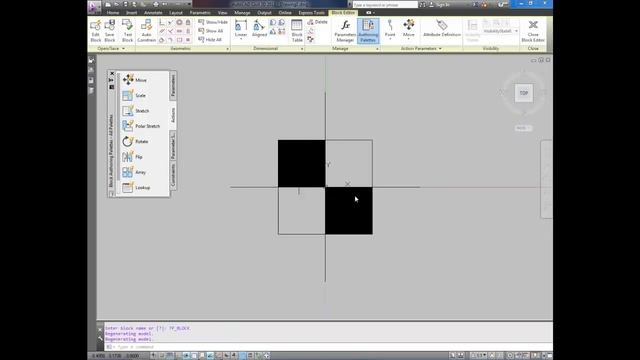Click Show All constraints

coord(211,31)
